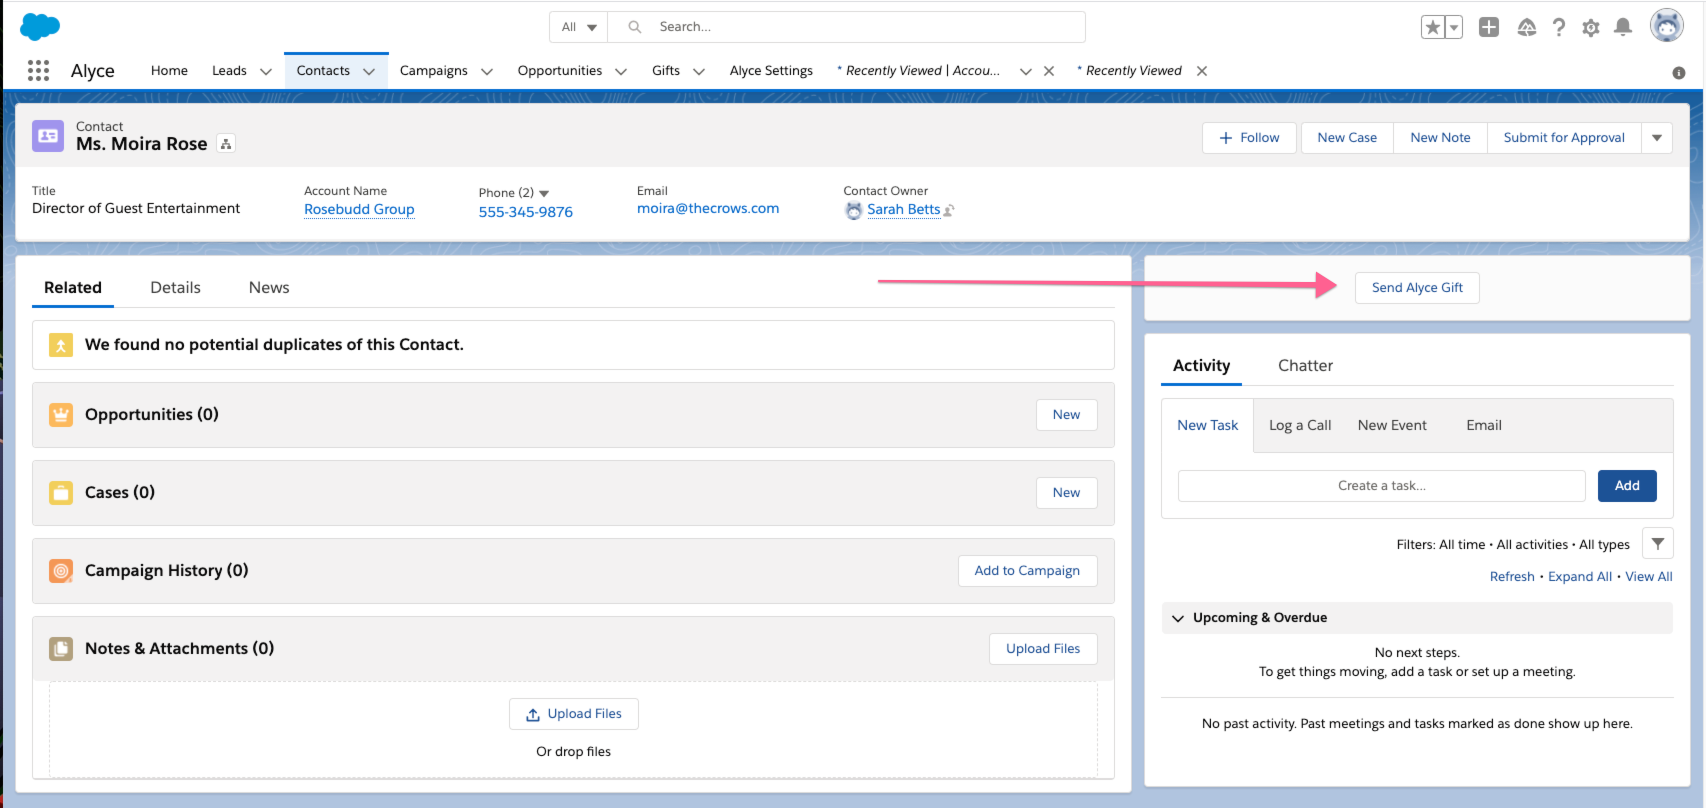The height and width of the screenshot is (808, 1706).
Task: Click the New Case button
Action: [1347, 138]
